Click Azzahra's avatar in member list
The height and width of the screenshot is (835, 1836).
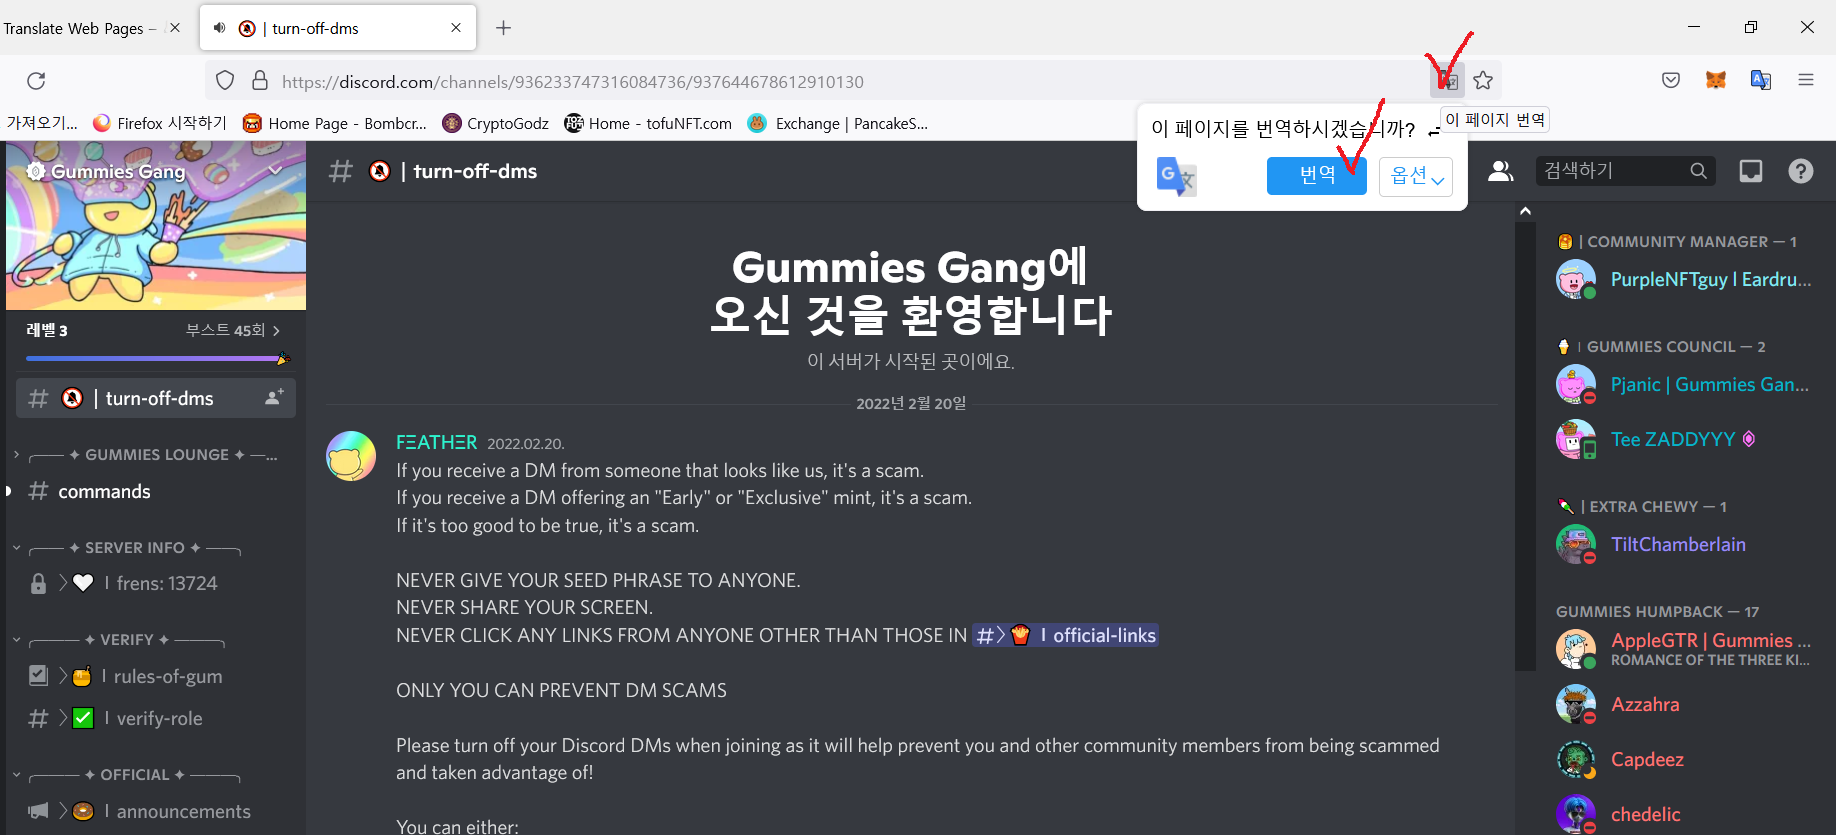point(1576,704)
